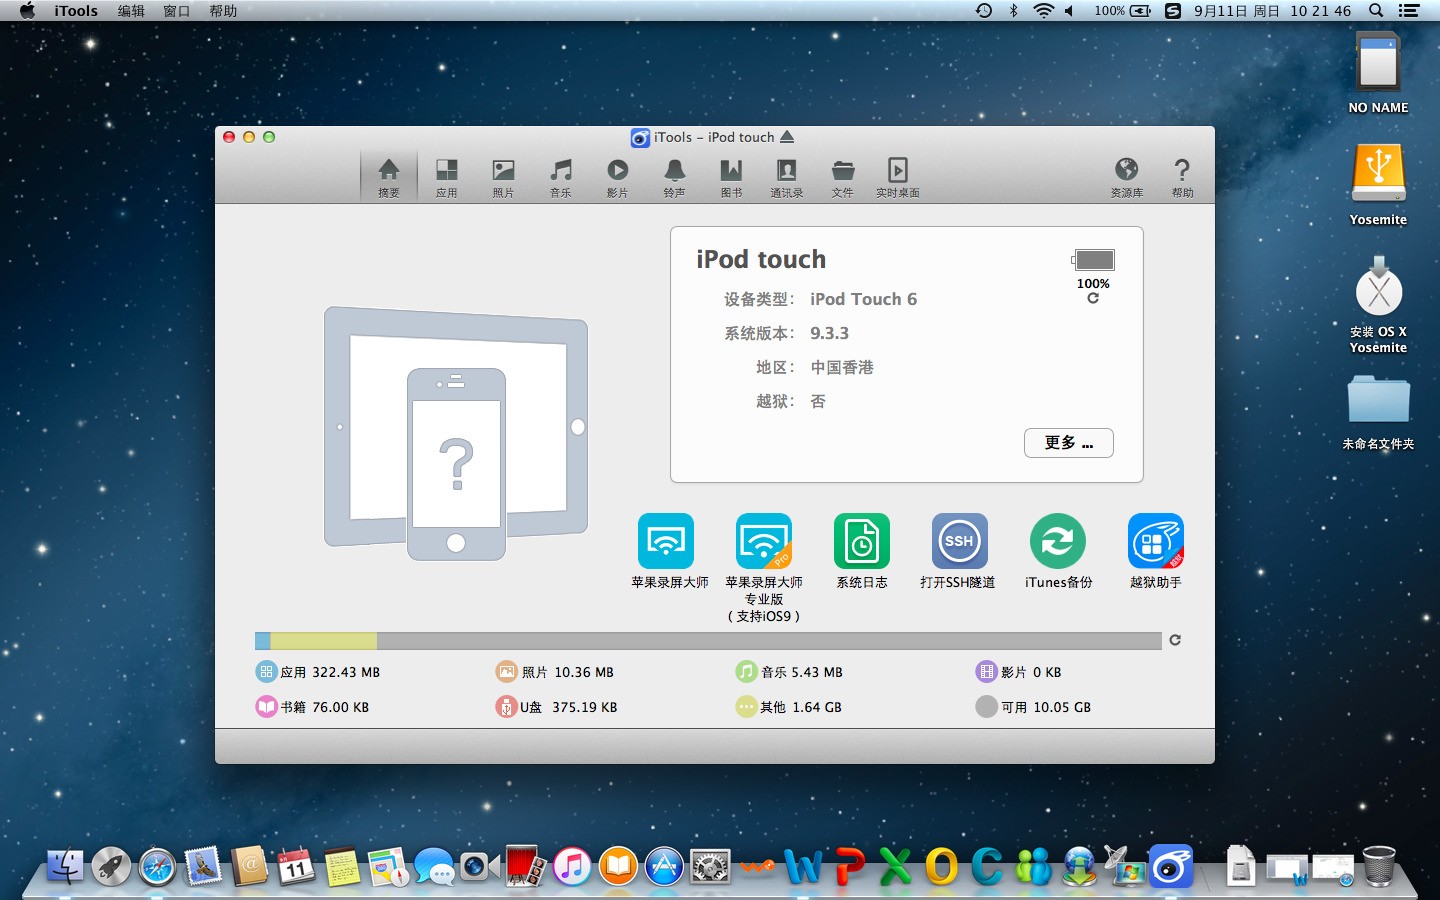Open the 窗口 menu

point(177,11)
